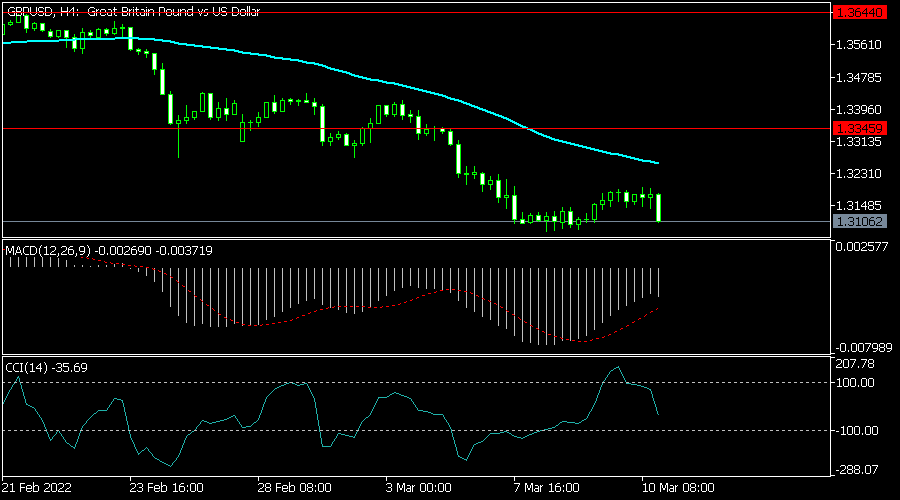
Task: Click the 1.32310 price scale value
Action: click(859, 173)
